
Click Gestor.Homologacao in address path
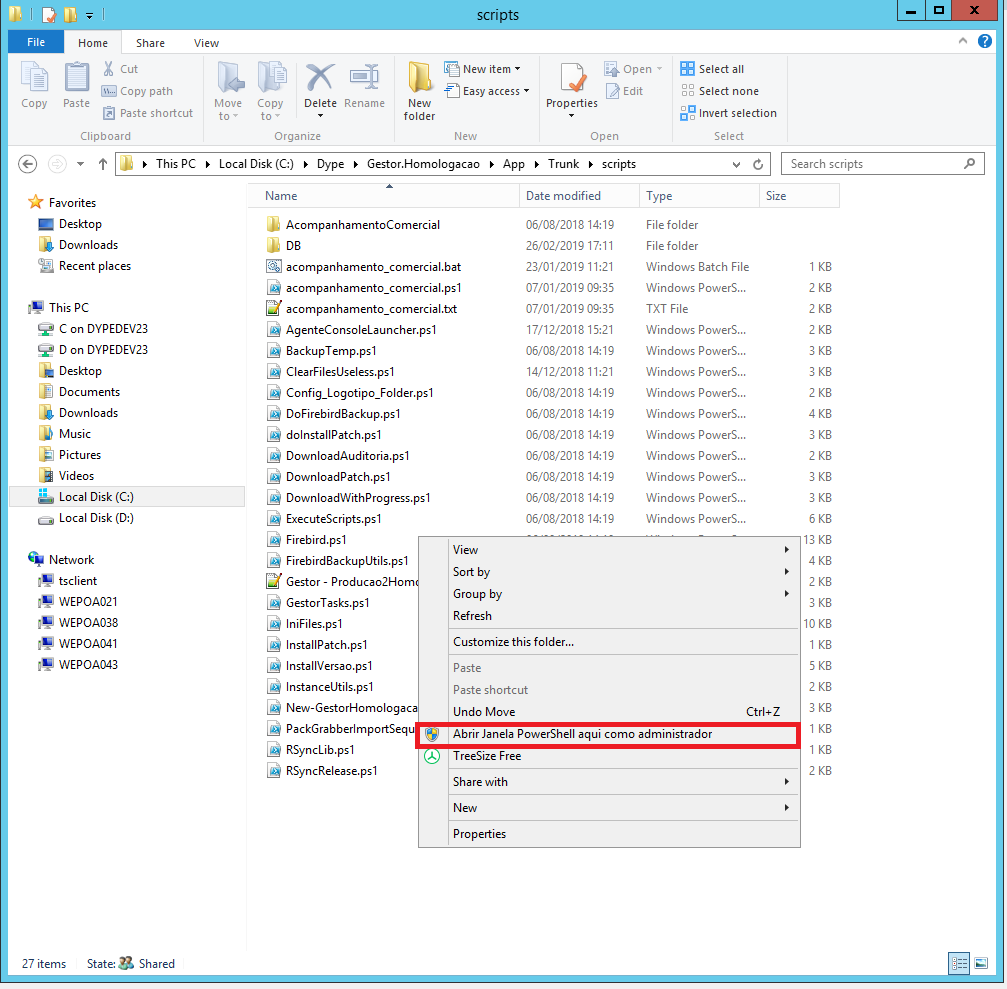tap(423, 164)
